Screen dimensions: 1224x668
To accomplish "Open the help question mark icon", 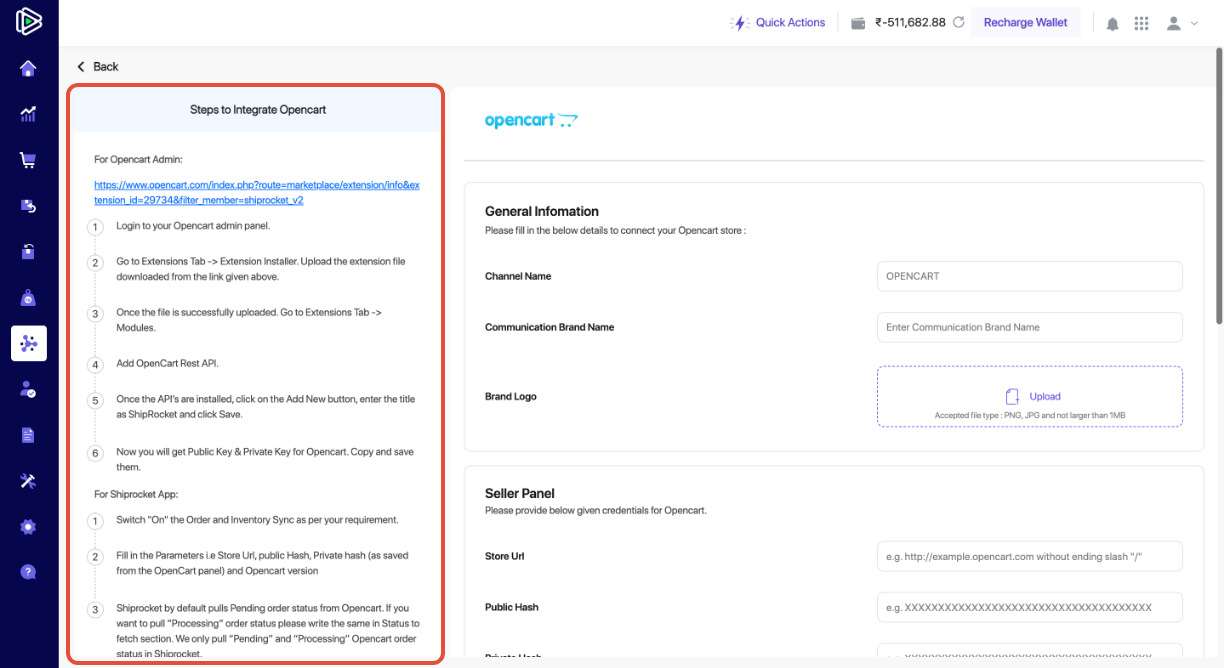I will (x=28, y=572).
